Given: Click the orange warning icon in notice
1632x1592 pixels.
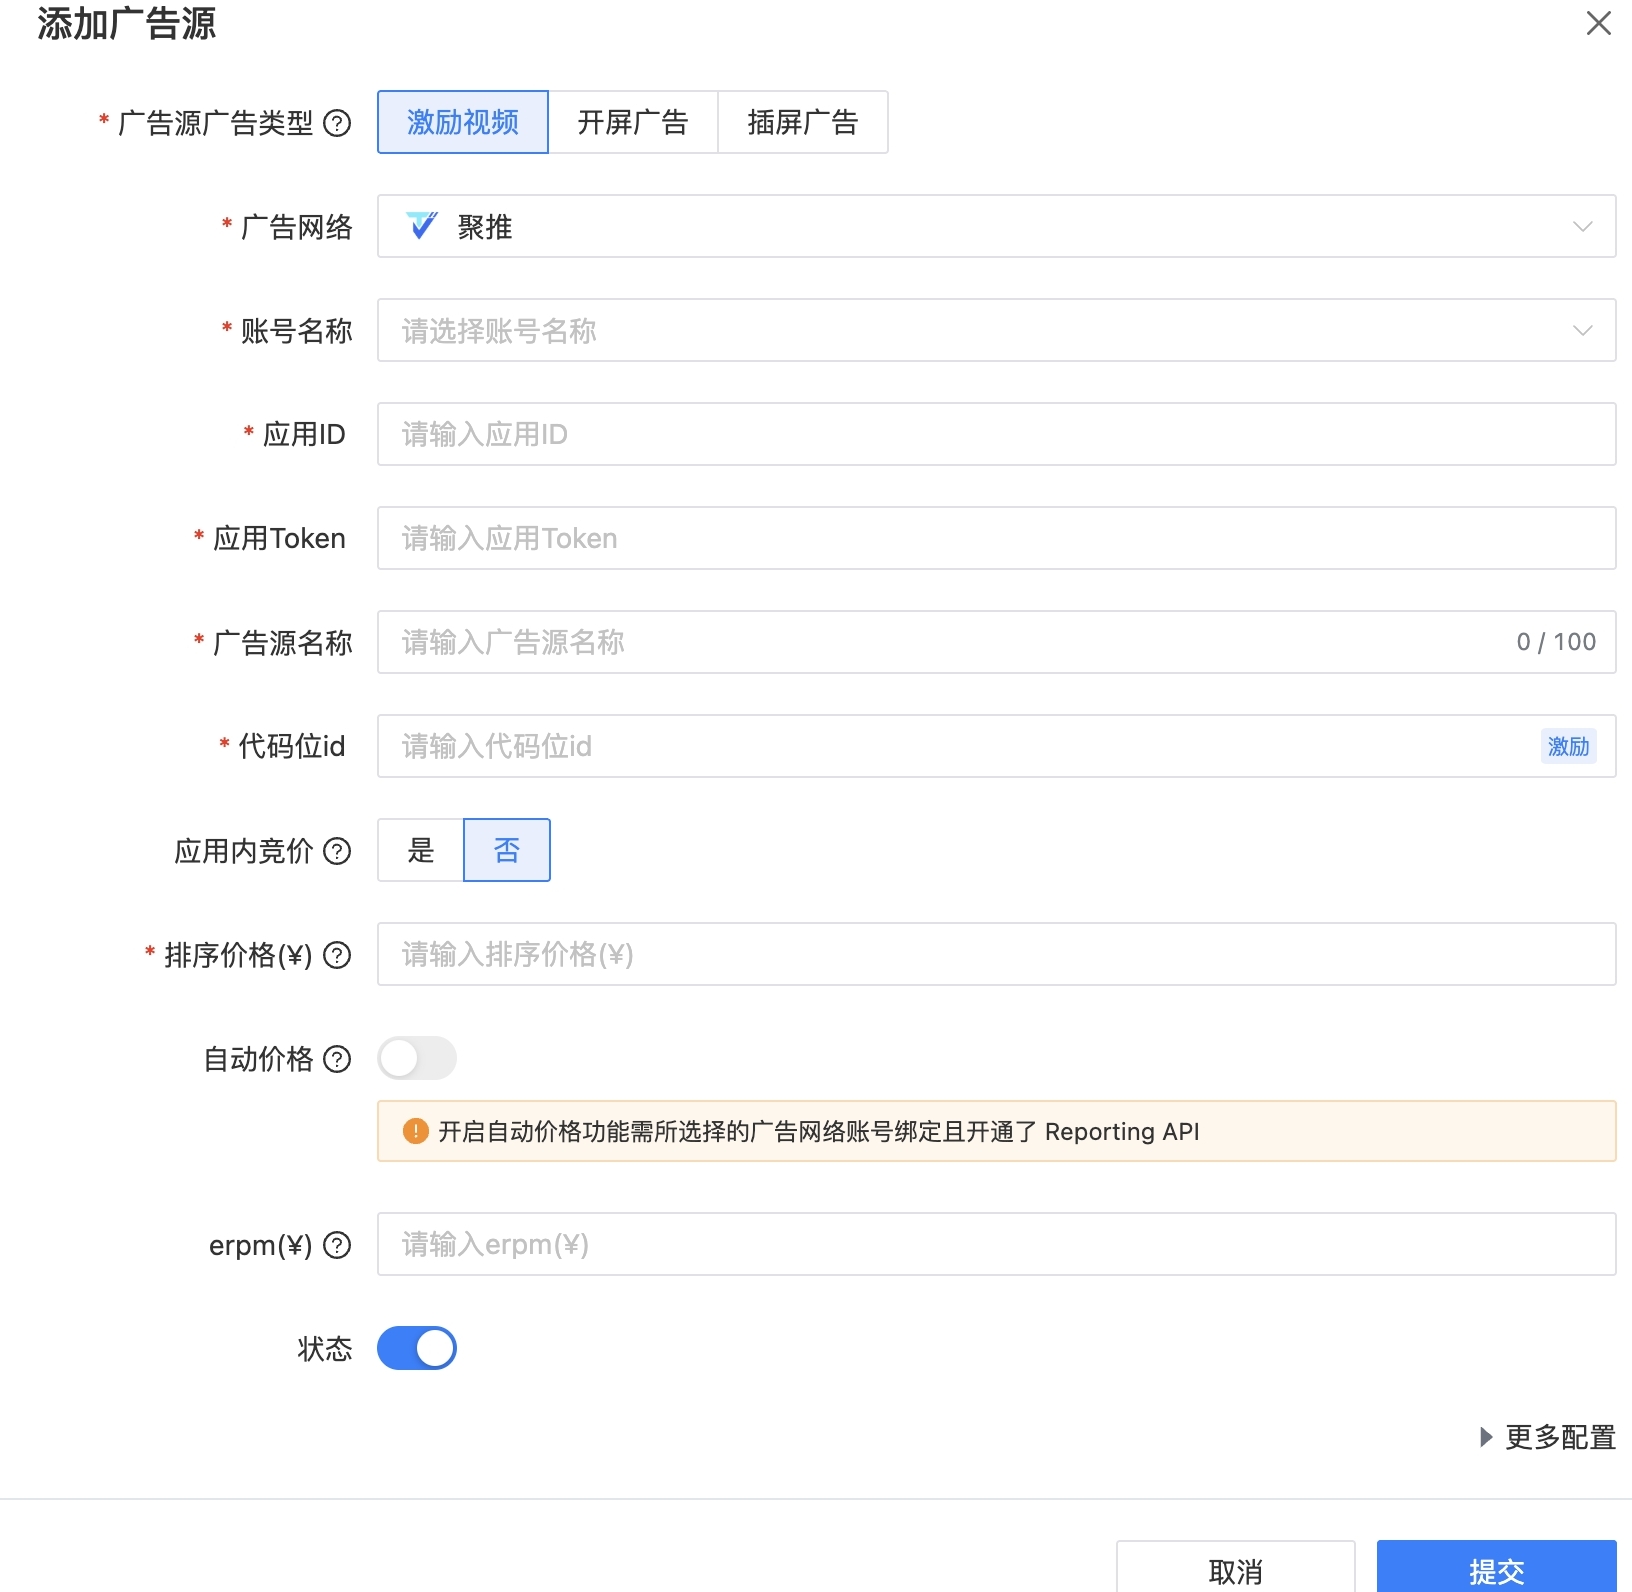Looking at the screenshot, I should [415, 1131].
